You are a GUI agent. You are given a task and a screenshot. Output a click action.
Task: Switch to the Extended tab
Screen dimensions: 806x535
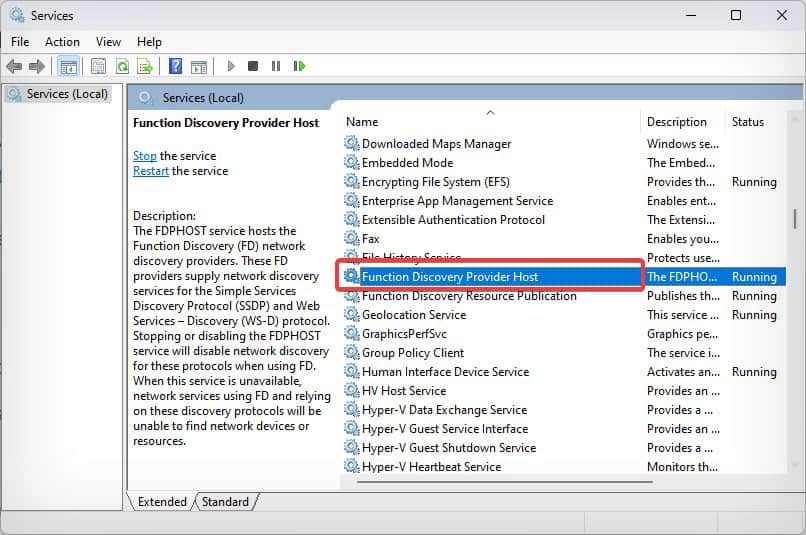[x=162, y=502]
